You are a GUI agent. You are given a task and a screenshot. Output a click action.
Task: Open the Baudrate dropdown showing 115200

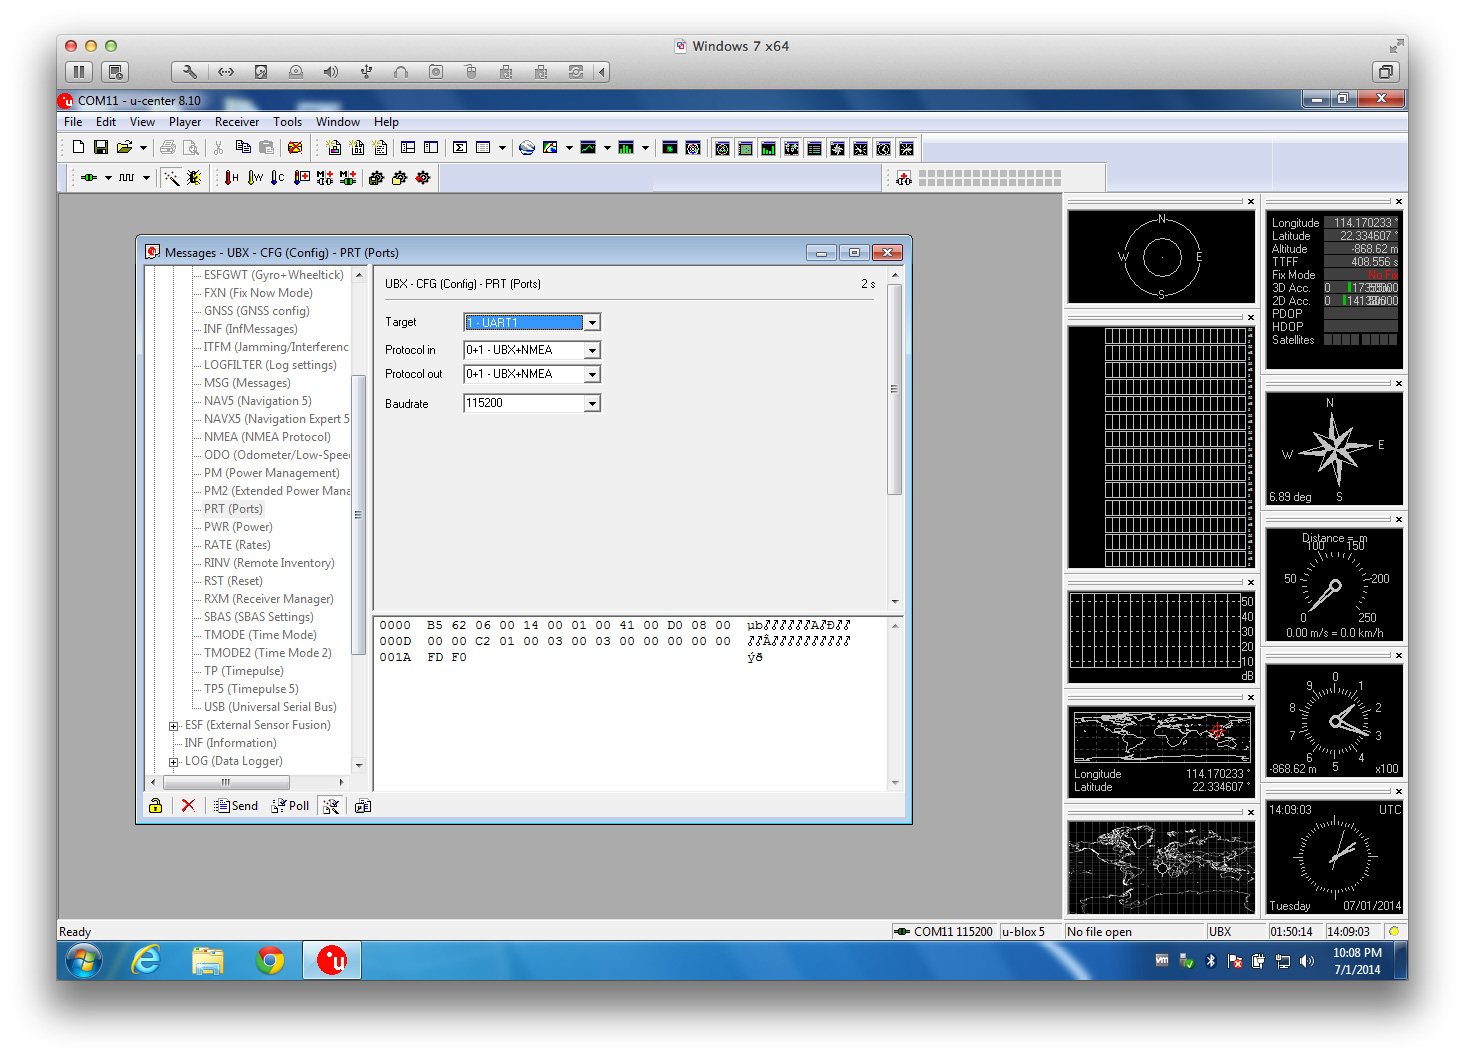pos(592,403)
